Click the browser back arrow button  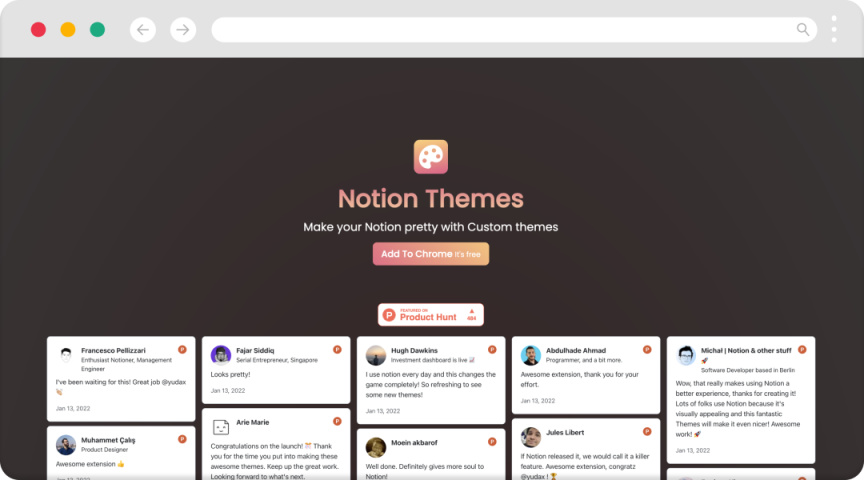click(x=143, y=30)
